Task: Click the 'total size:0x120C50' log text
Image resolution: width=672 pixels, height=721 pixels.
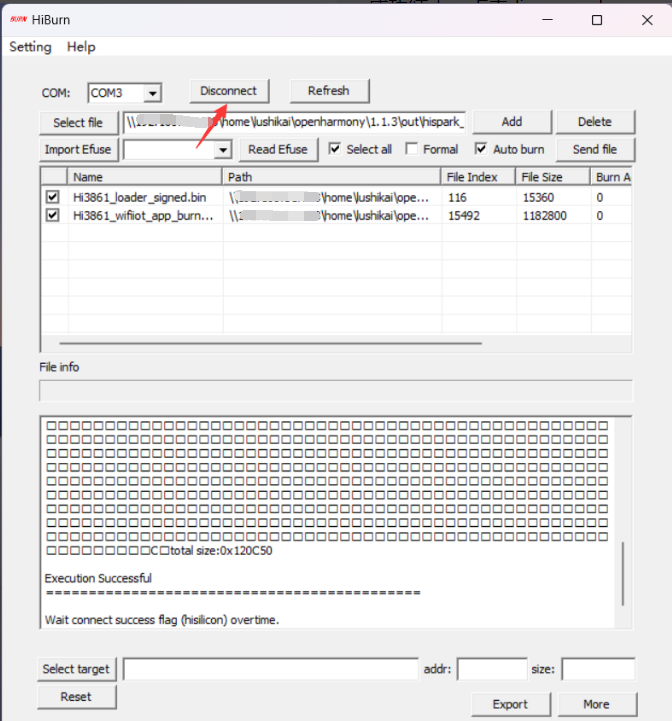Action: pos(221,551)
